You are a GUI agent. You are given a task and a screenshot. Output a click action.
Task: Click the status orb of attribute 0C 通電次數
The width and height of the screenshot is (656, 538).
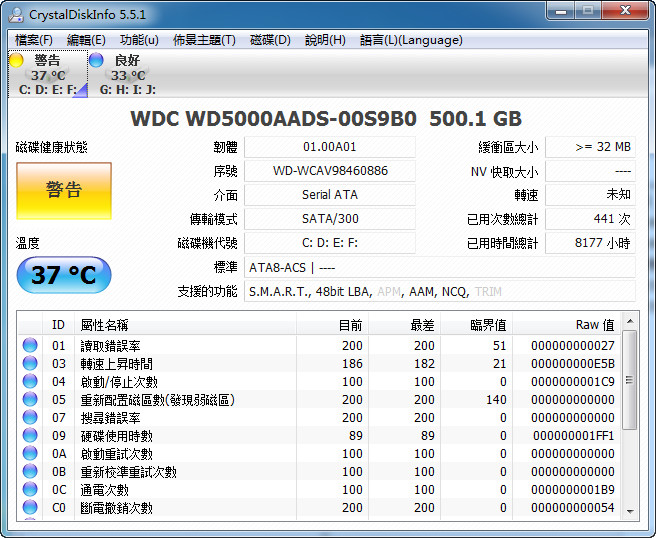(x=30, y=489)
